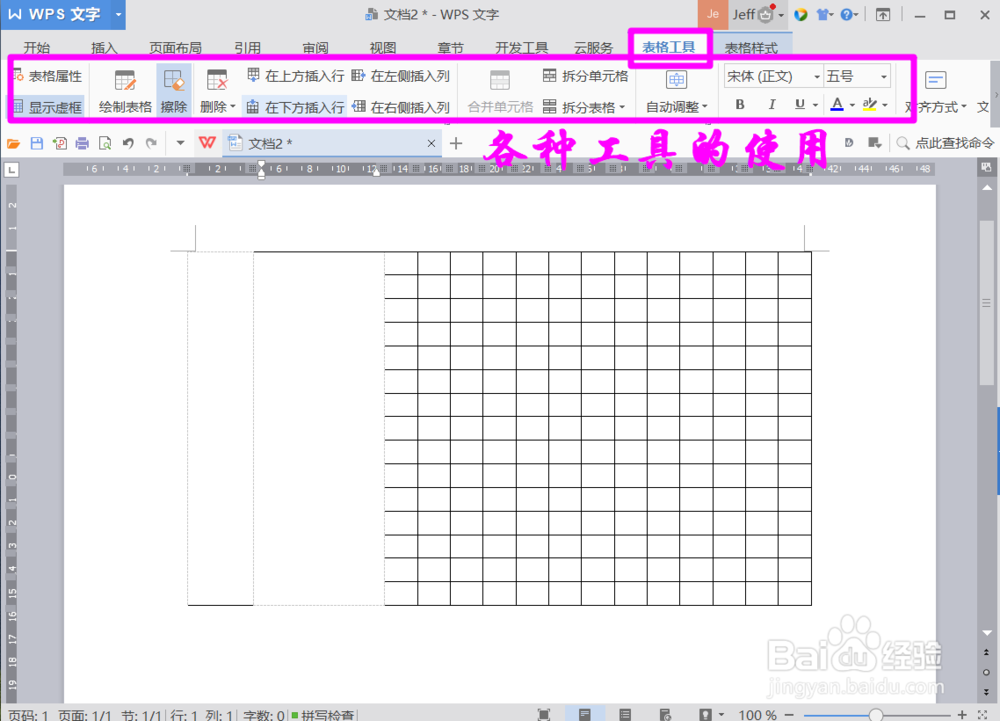Image resolution: width=1000 pixels, height=721 pixels.
Task: Apply the font color A button
Action: click(x=837, y=105)
